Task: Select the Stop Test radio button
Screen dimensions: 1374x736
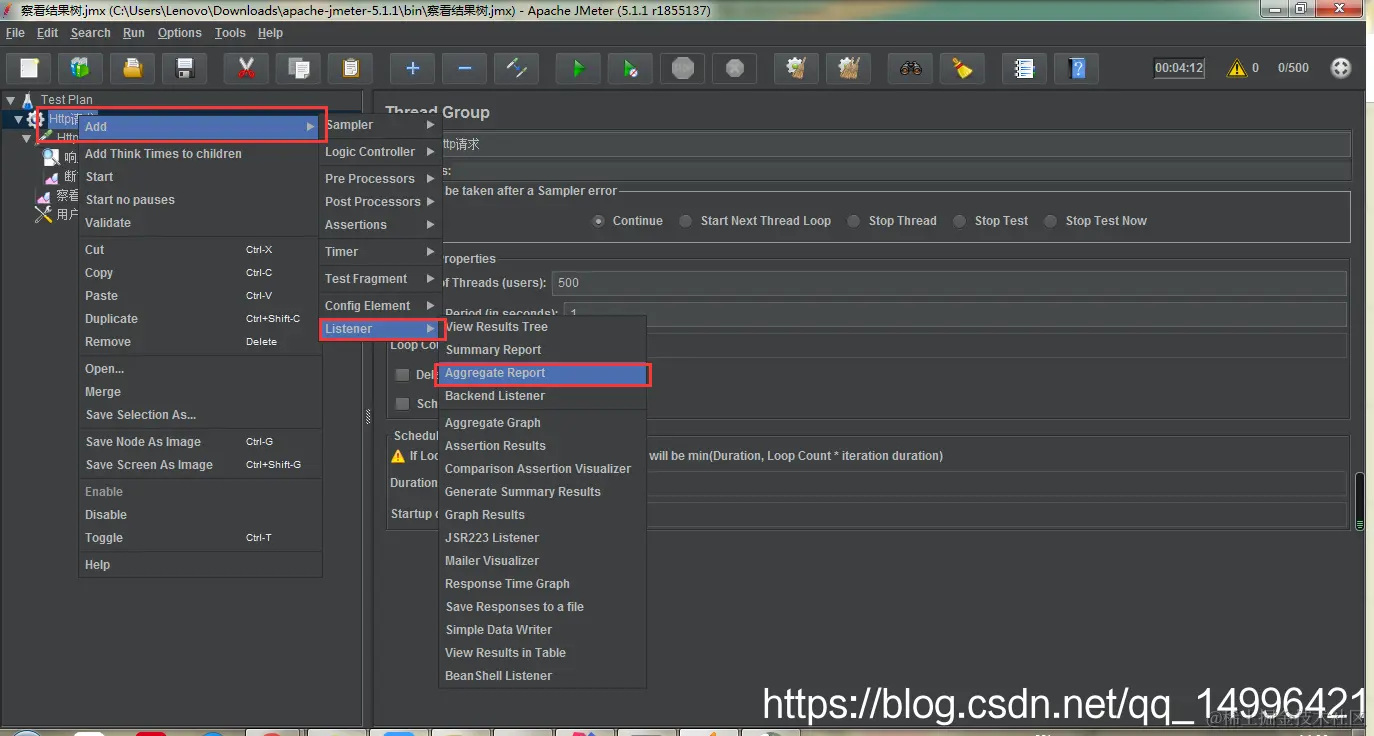Action: [959, 221]
